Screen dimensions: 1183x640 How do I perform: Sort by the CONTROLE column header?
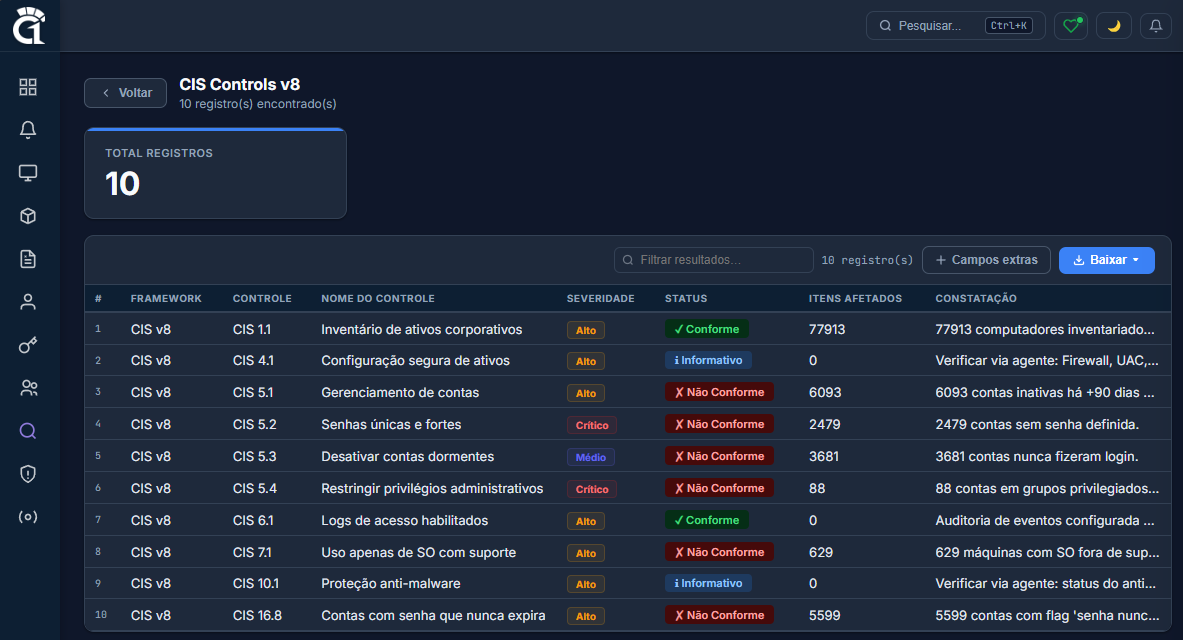(x=262, y=298)
